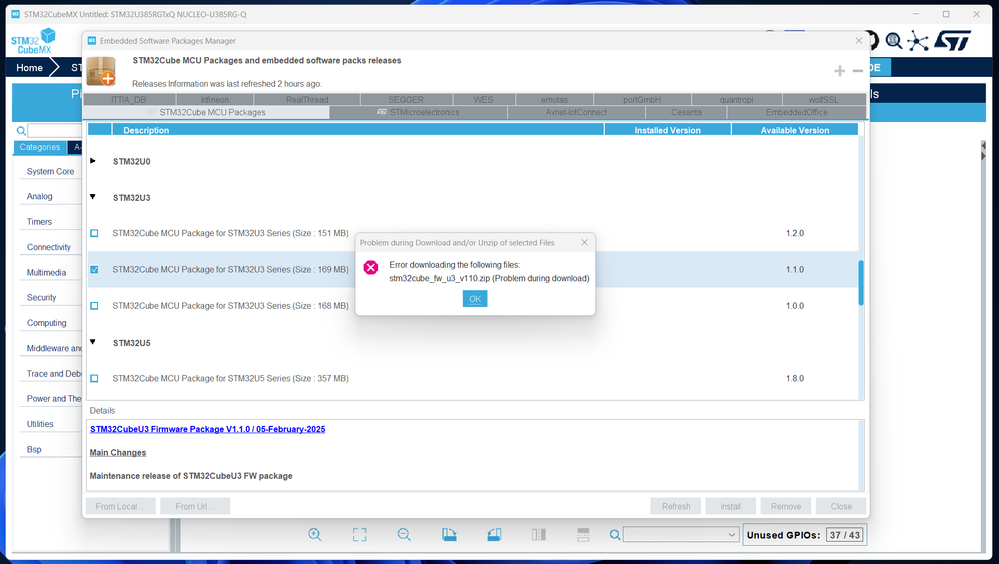Collapse the STM32U5 package group
Image resolution: width=999 pixels, height=564 pixels.
click(x=93, y=342)
